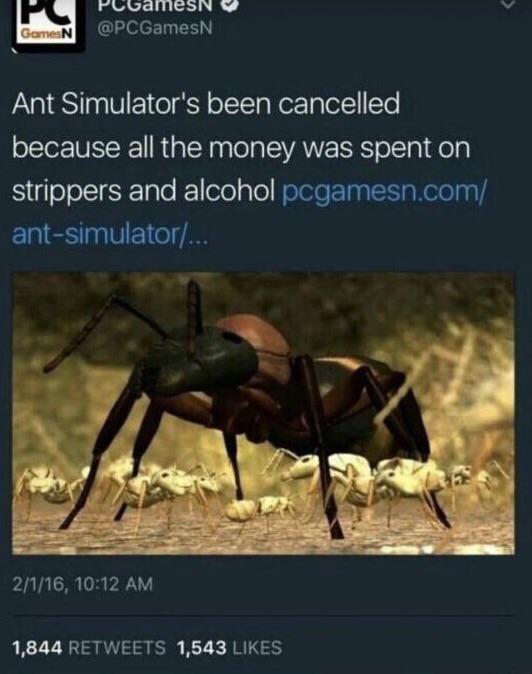Open the ant screenshot image
The image size is (532, 674).
coord(263,413)
